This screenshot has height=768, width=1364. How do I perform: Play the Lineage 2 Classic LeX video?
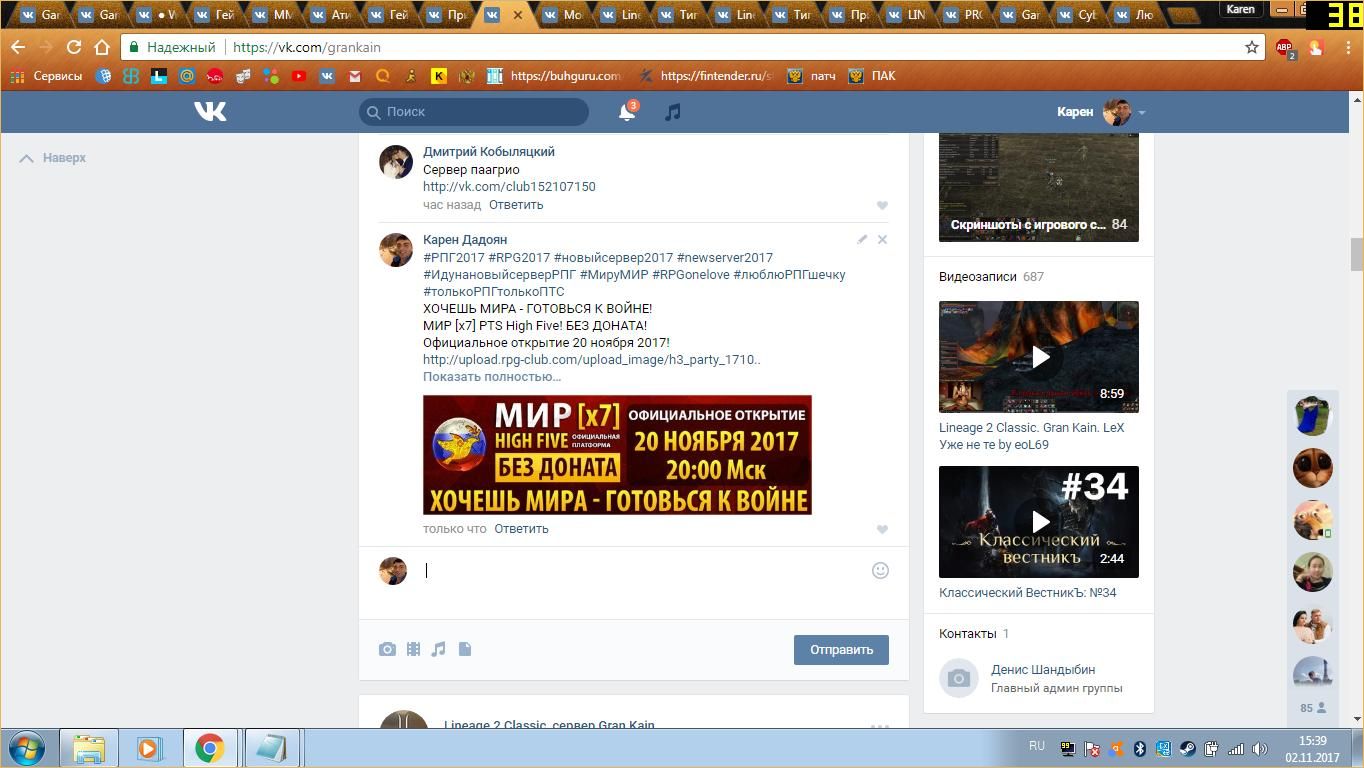[1039, 357]
